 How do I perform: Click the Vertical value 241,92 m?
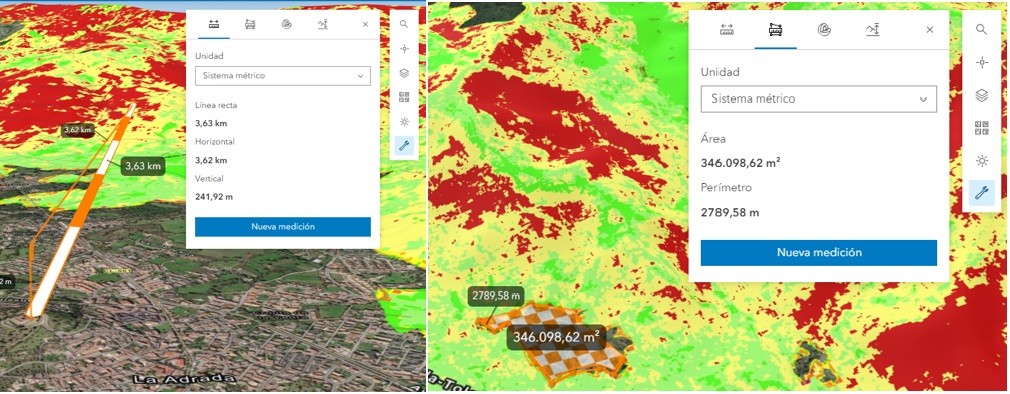tap(214, 196)
